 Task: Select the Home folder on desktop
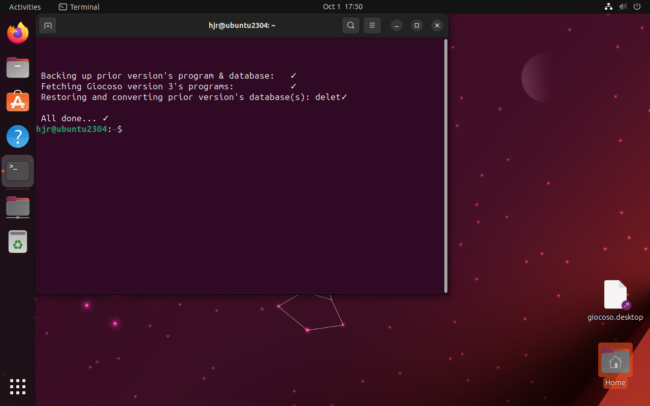(x=615, y=365)
